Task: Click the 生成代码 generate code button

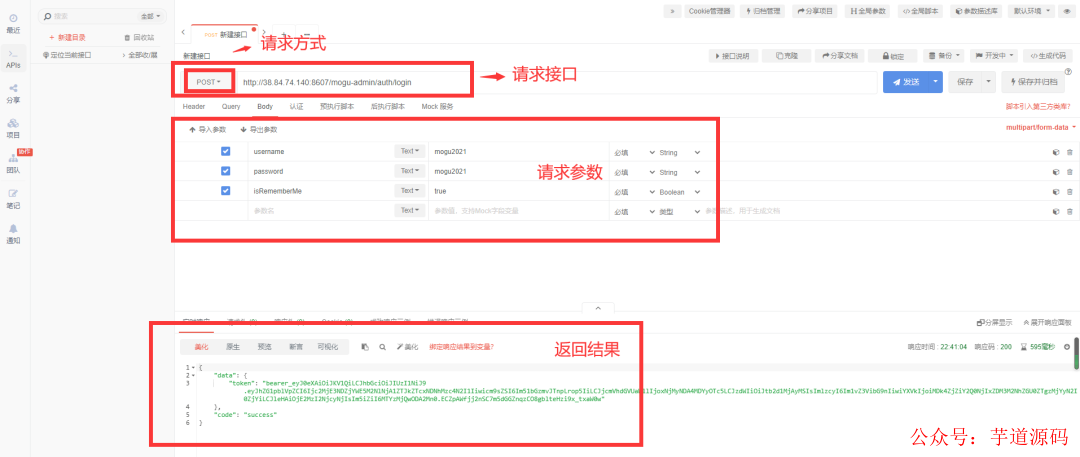Action: [x=1048, y=56]
